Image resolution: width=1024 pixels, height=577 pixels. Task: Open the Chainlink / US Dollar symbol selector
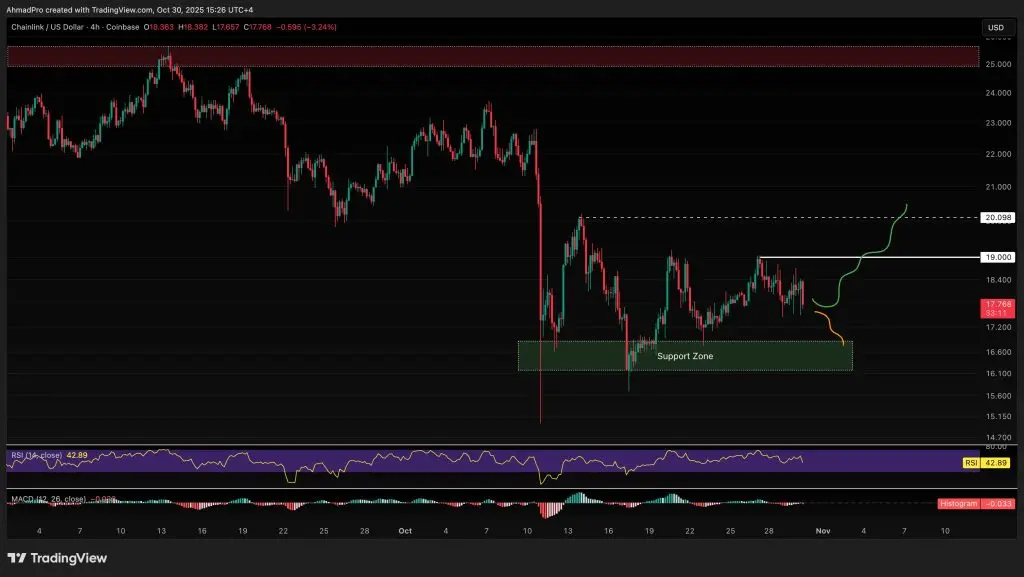point(48,27)
